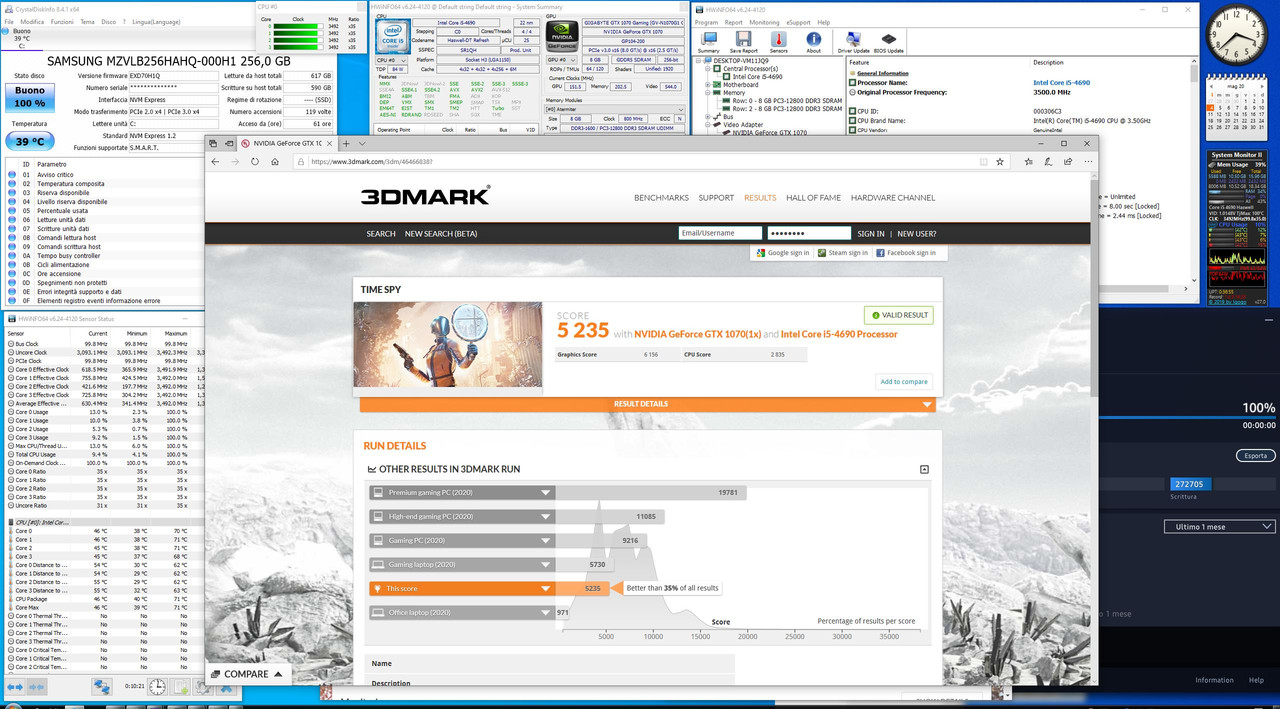Click the Esporta button
Image resolution: width=1280 pixels, height=709 pixels.
[1255, 455]
